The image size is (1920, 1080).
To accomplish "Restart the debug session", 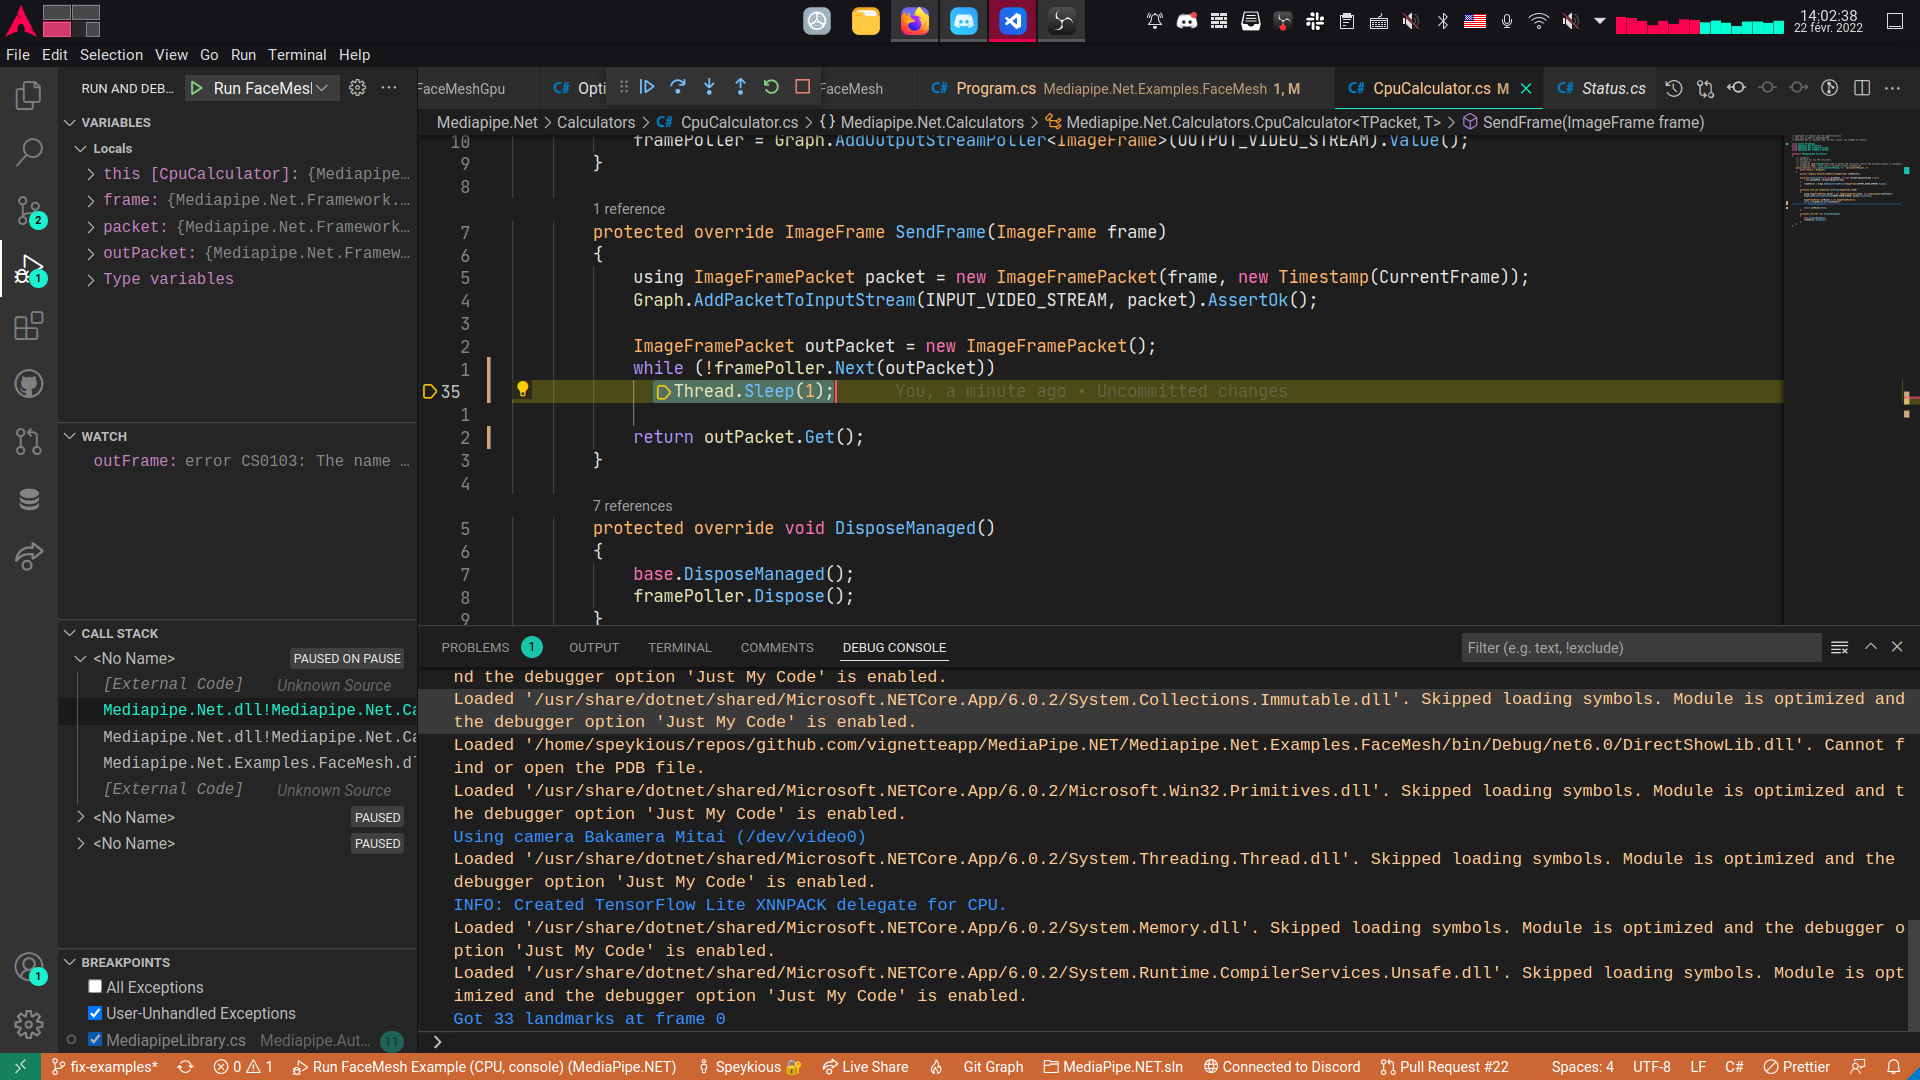I will [771, 87].
